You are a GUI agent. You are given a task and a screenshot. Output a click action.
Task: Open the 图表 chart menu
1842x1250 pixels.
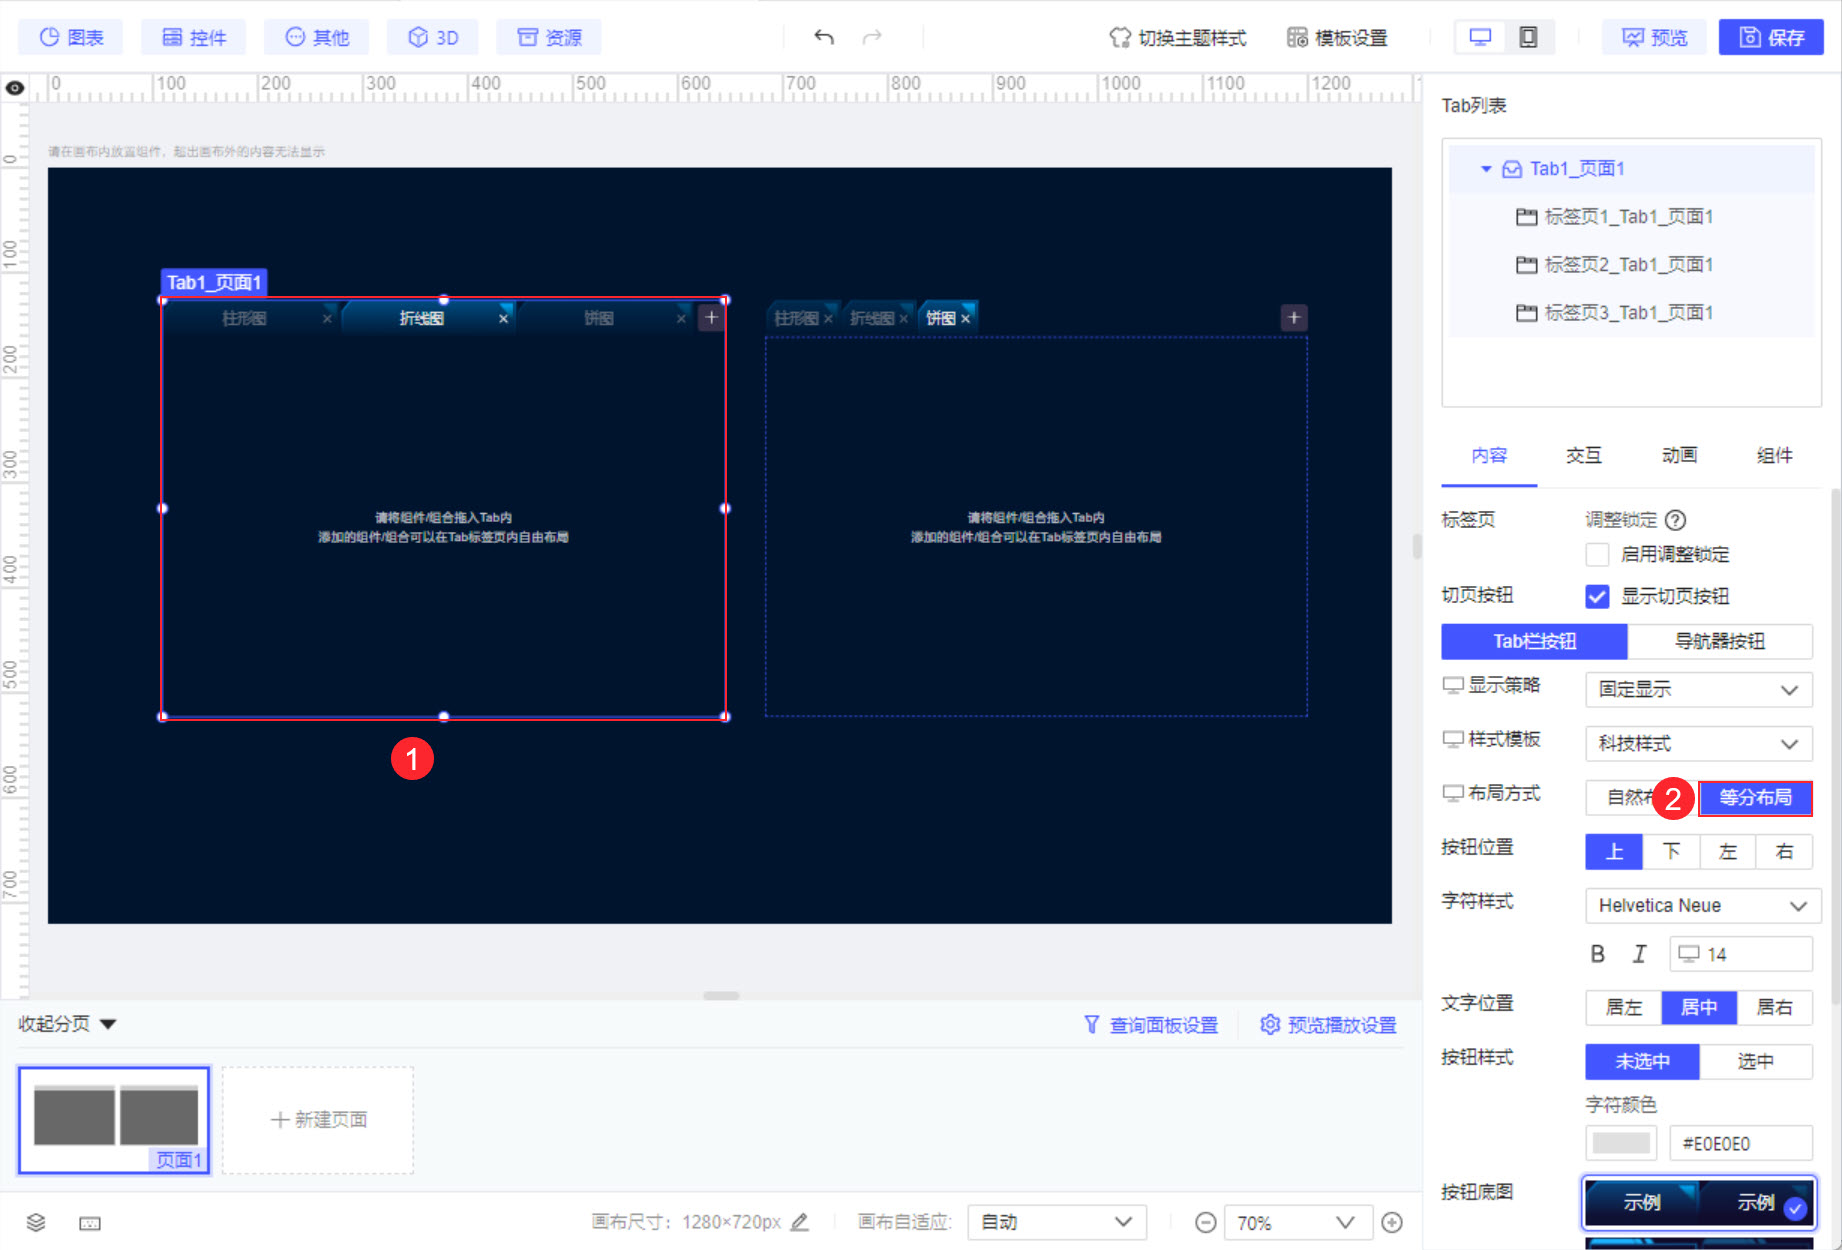(x=71, y=37)
